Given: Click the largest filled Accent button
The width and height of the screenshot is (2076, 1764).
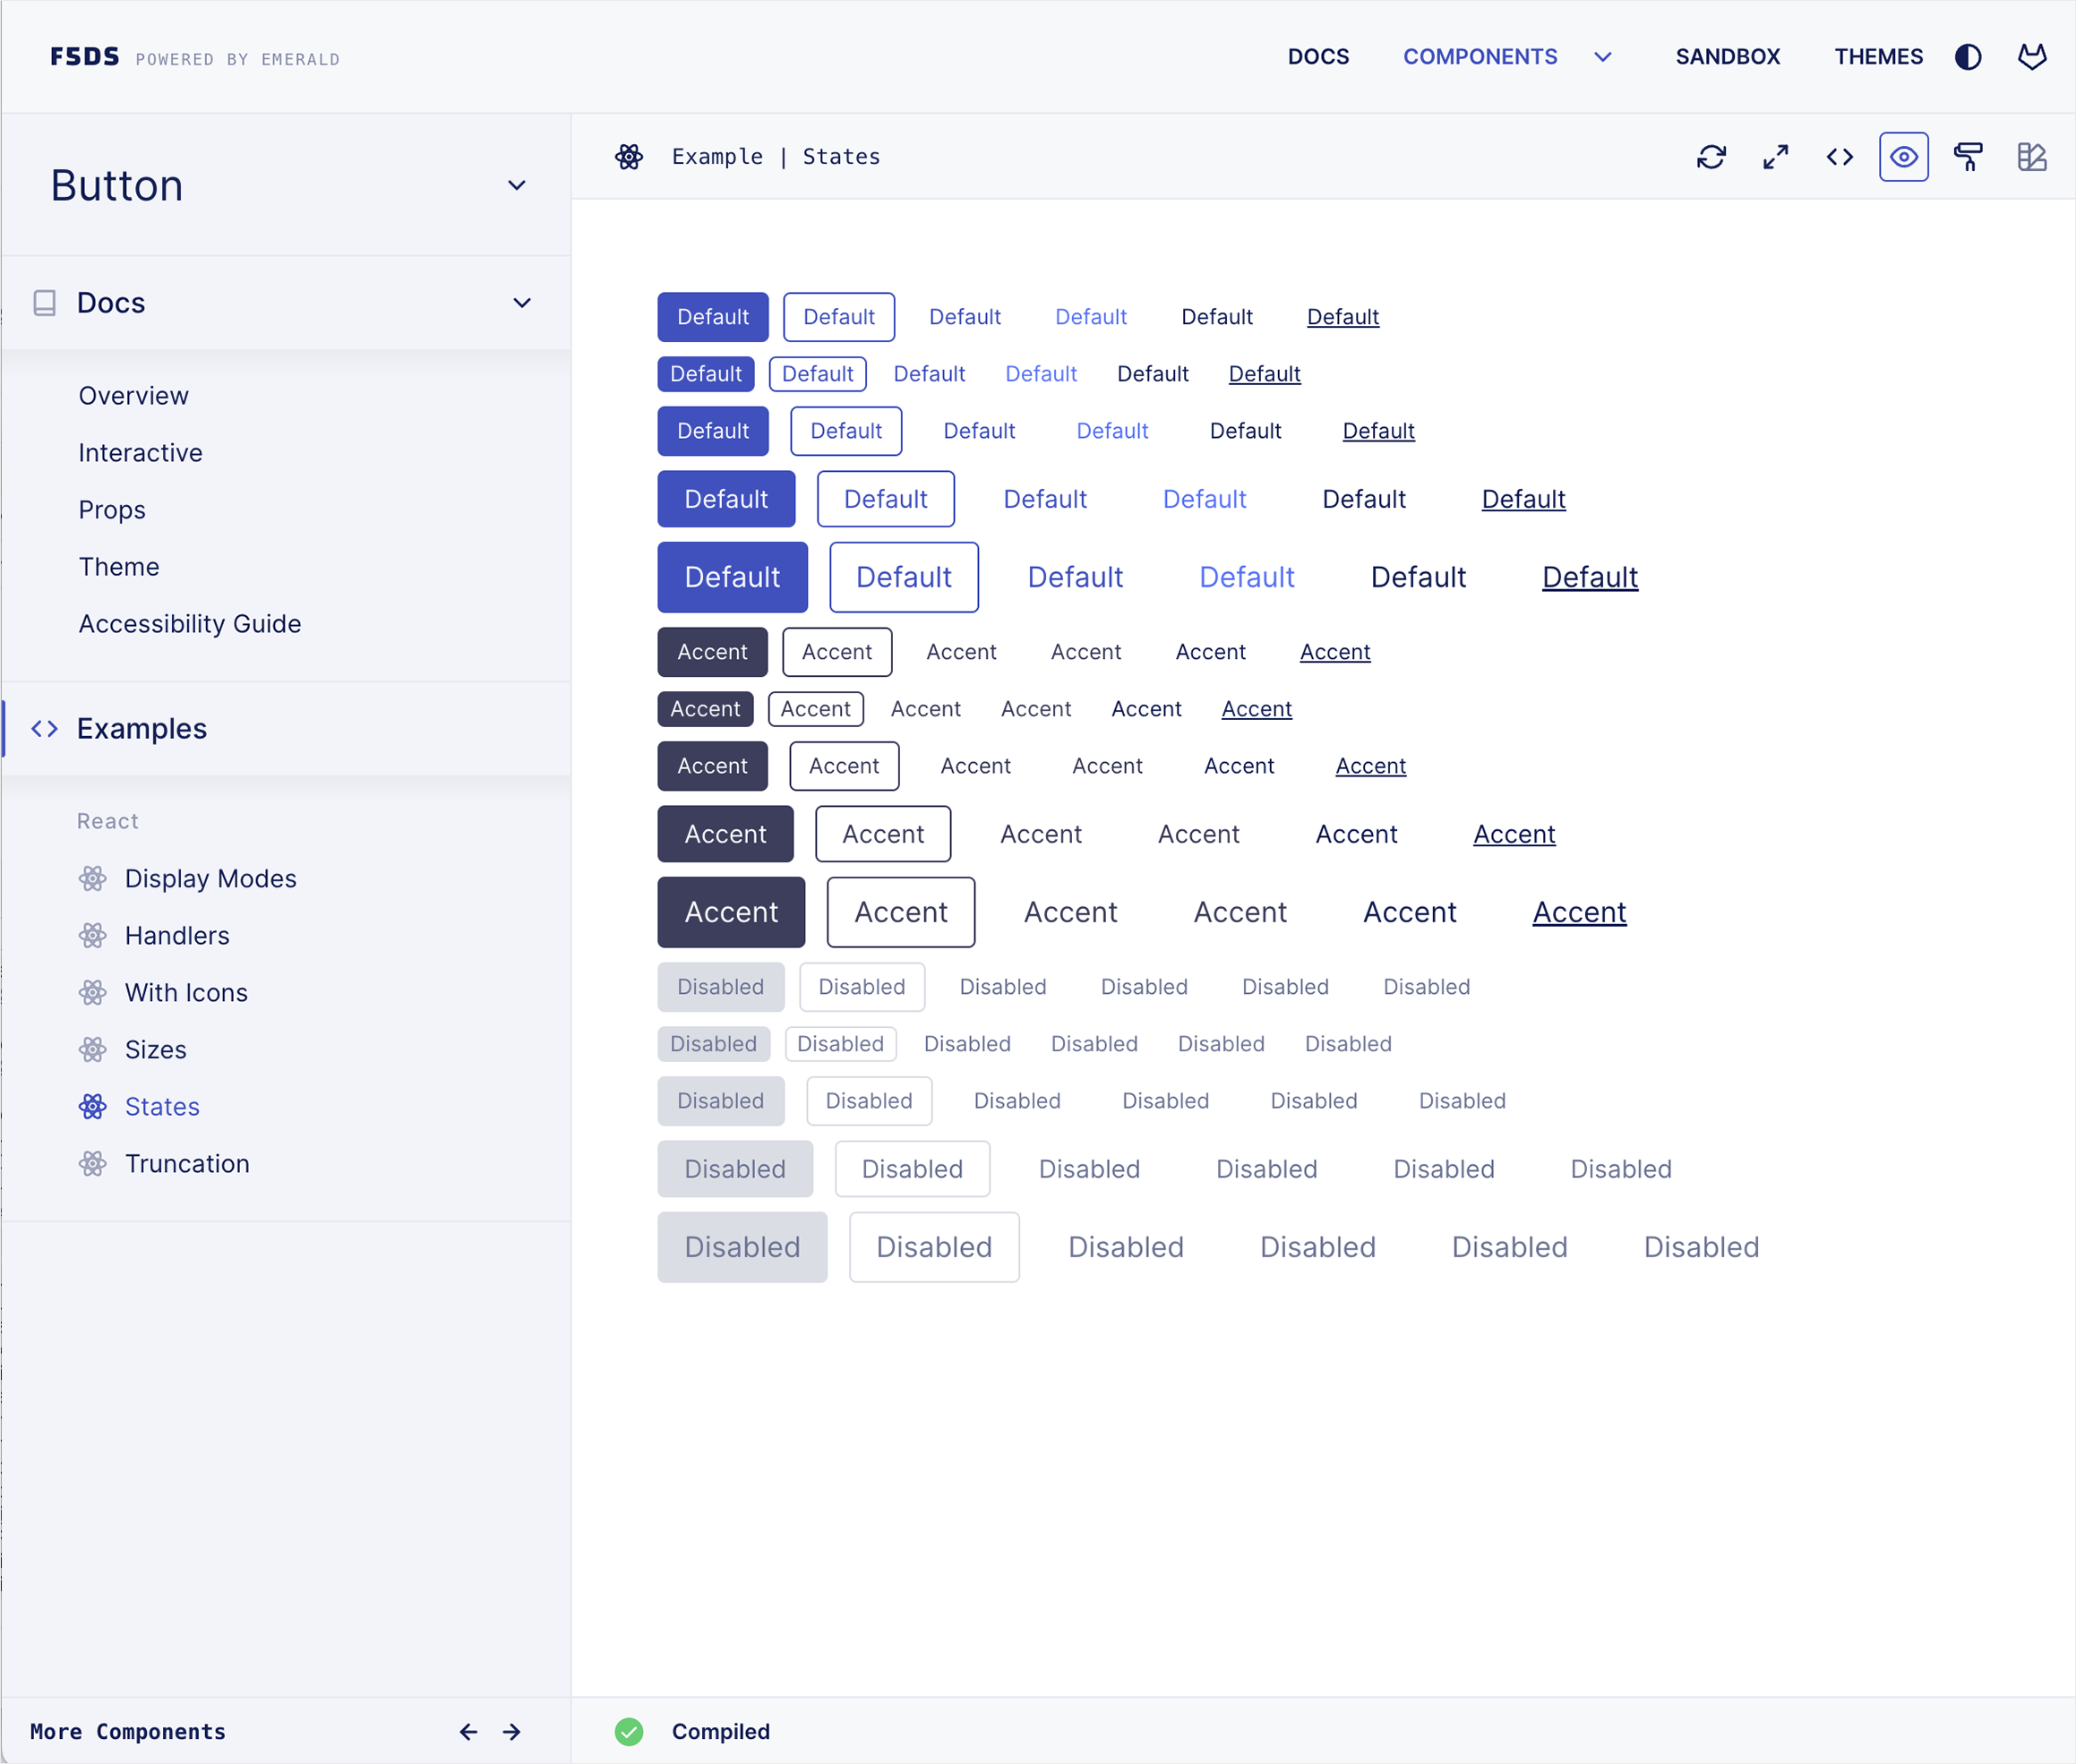Looking at the screenshot, I should pyautogui.click(x=731, y=912).
